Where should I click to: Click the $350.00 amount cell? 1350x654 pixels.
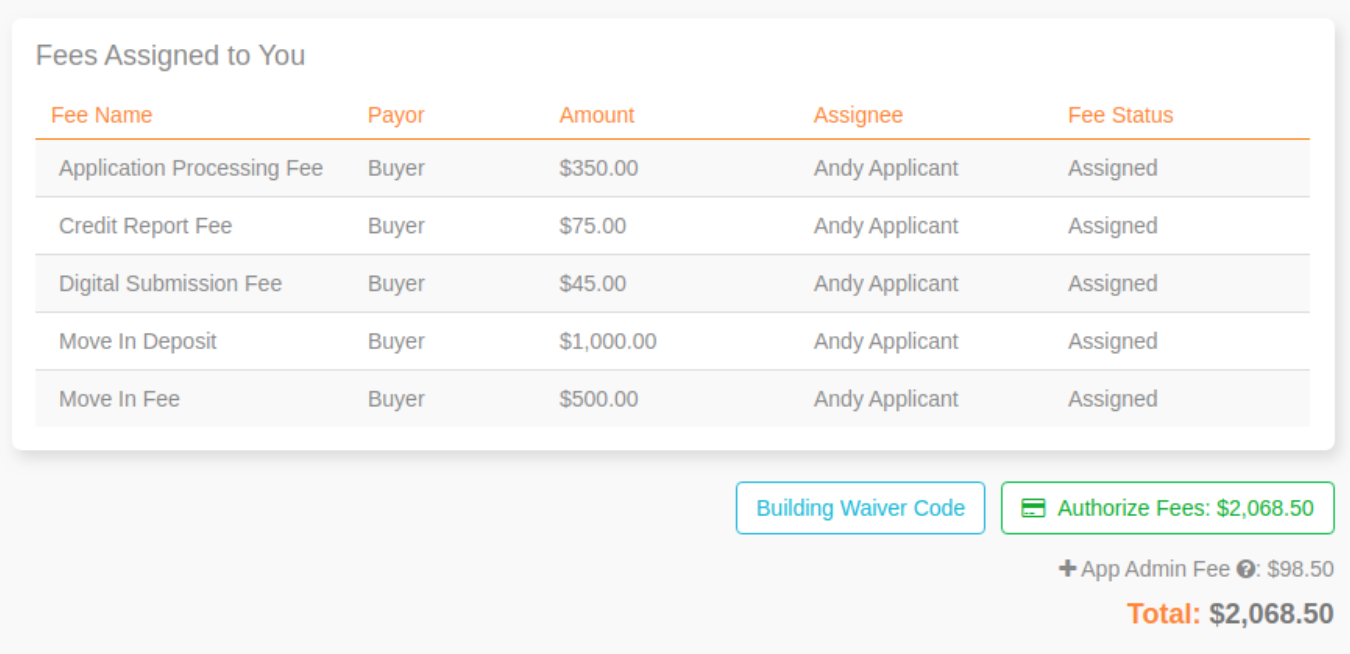[x=598, y=168]
